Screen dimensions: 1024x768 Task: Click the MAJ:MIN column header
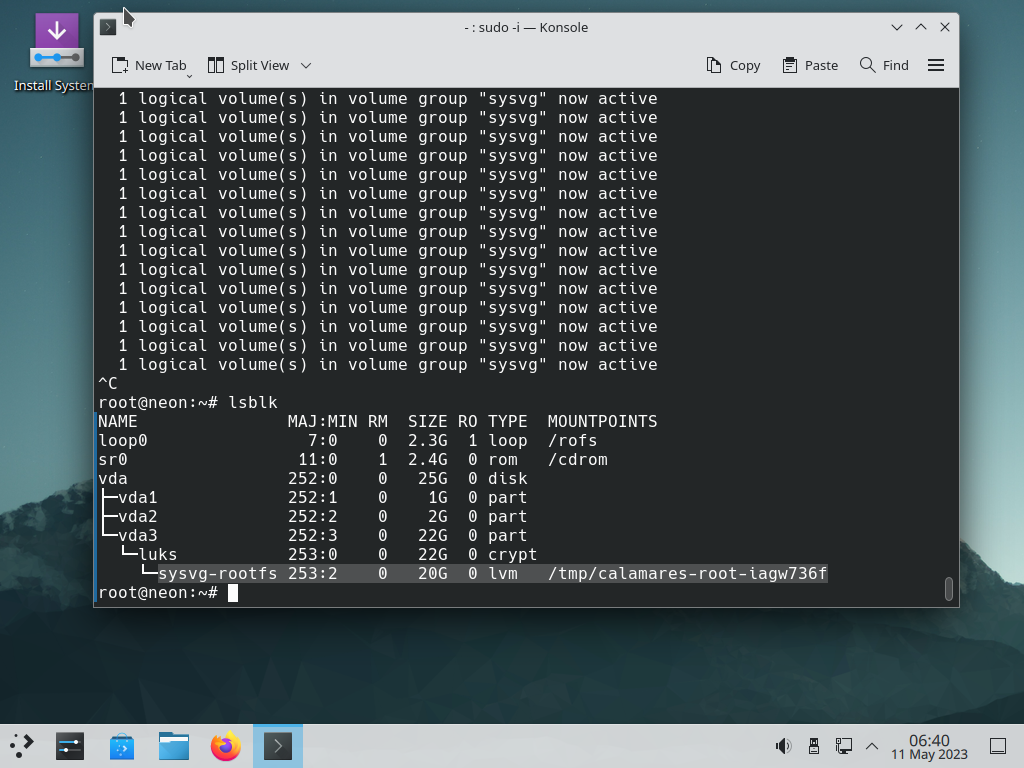[323, 422]
